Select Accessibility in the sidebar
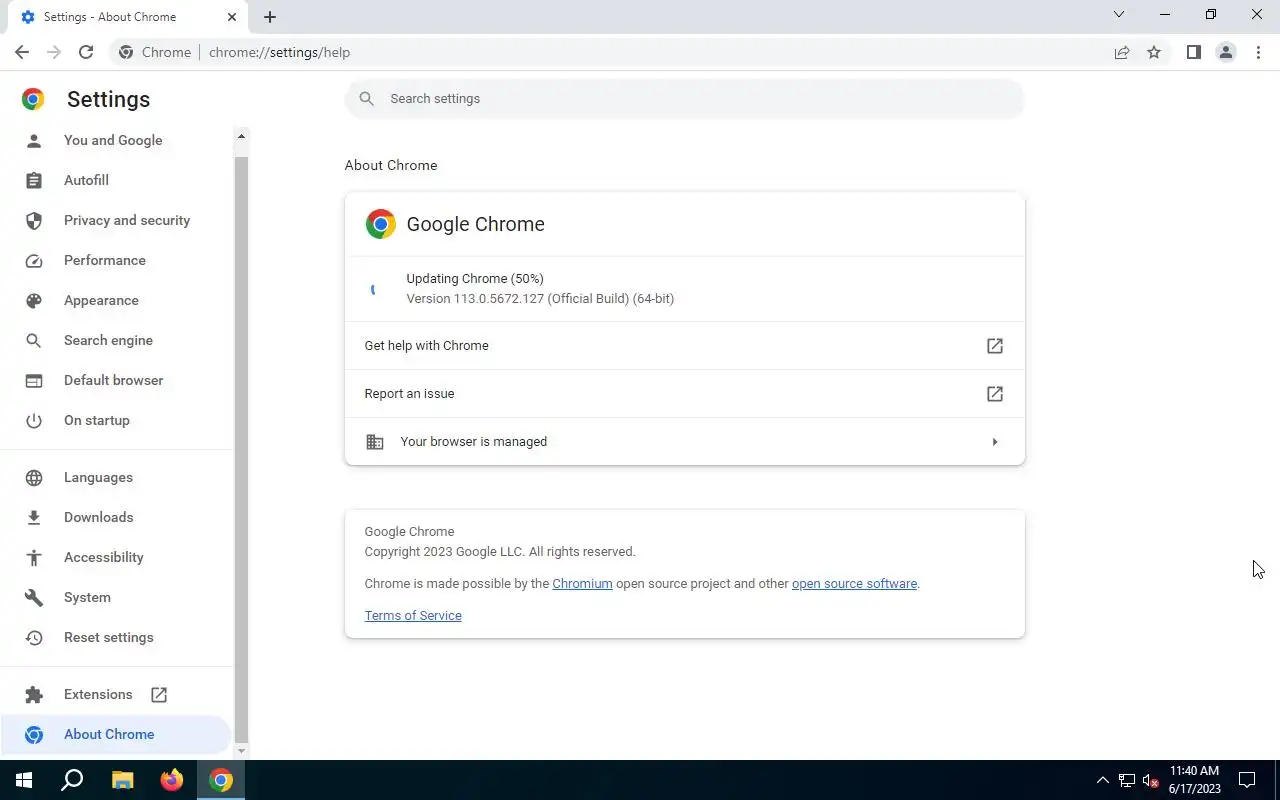 click(x=104, y=557)
